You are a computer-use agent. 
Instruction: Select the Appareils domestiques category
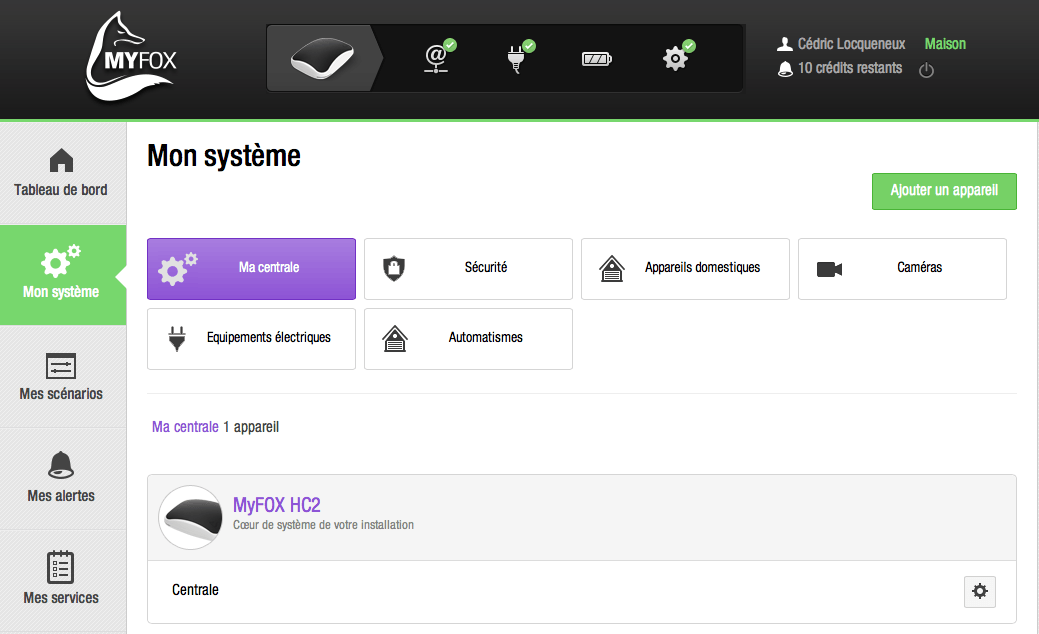click(685, 269)
